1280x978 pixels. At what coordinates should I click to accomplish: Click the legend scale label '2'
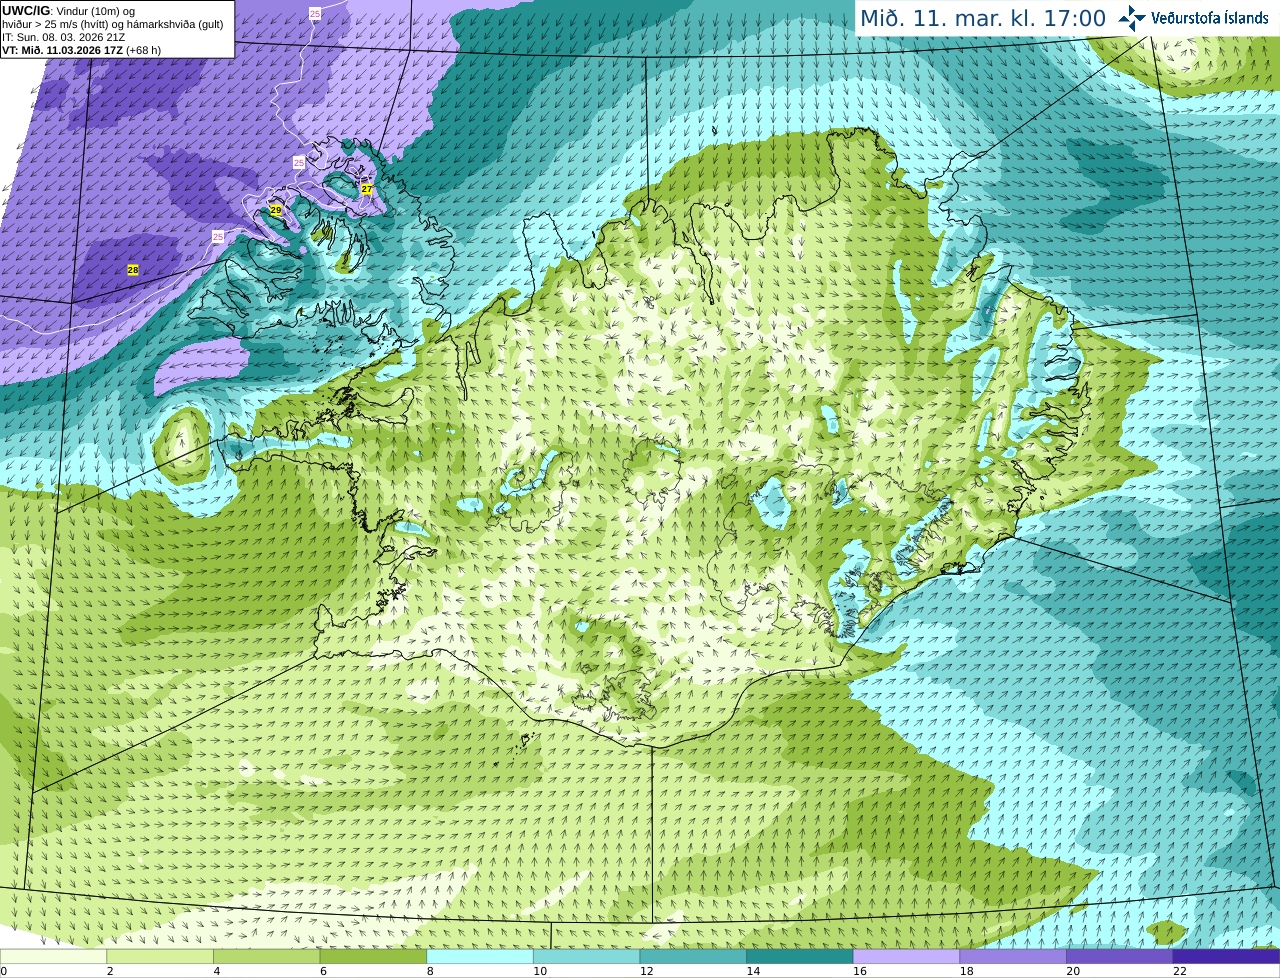point(110,971)
